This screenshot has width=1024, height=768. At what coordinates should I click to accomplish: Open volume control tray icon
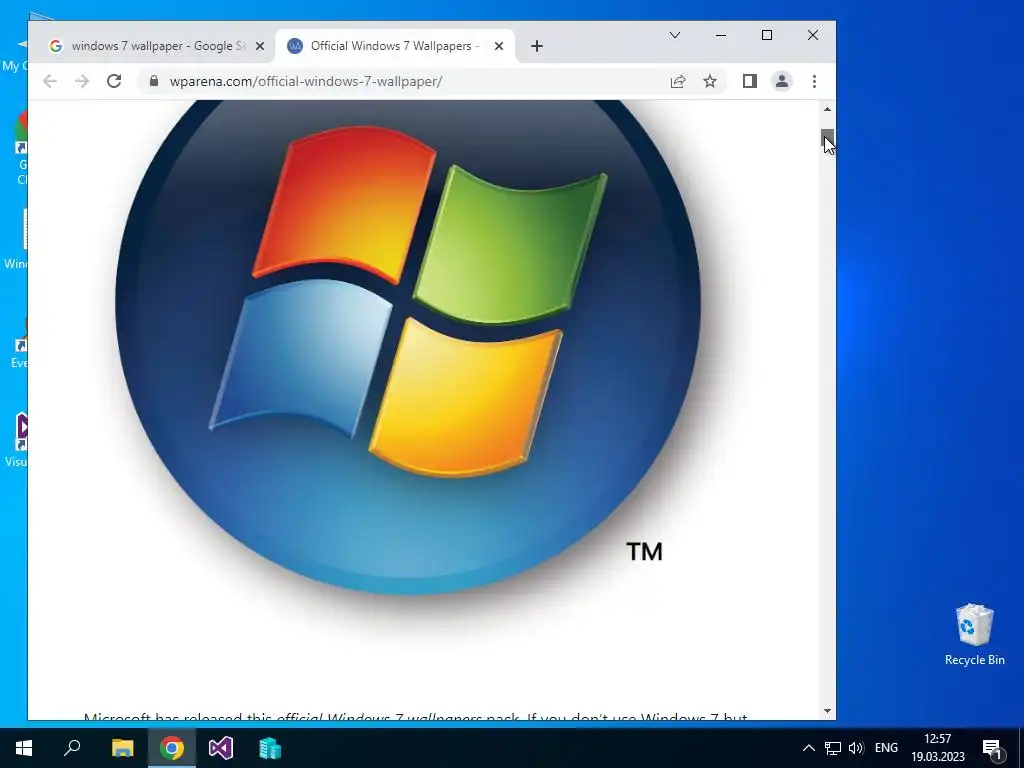point(856,748)
